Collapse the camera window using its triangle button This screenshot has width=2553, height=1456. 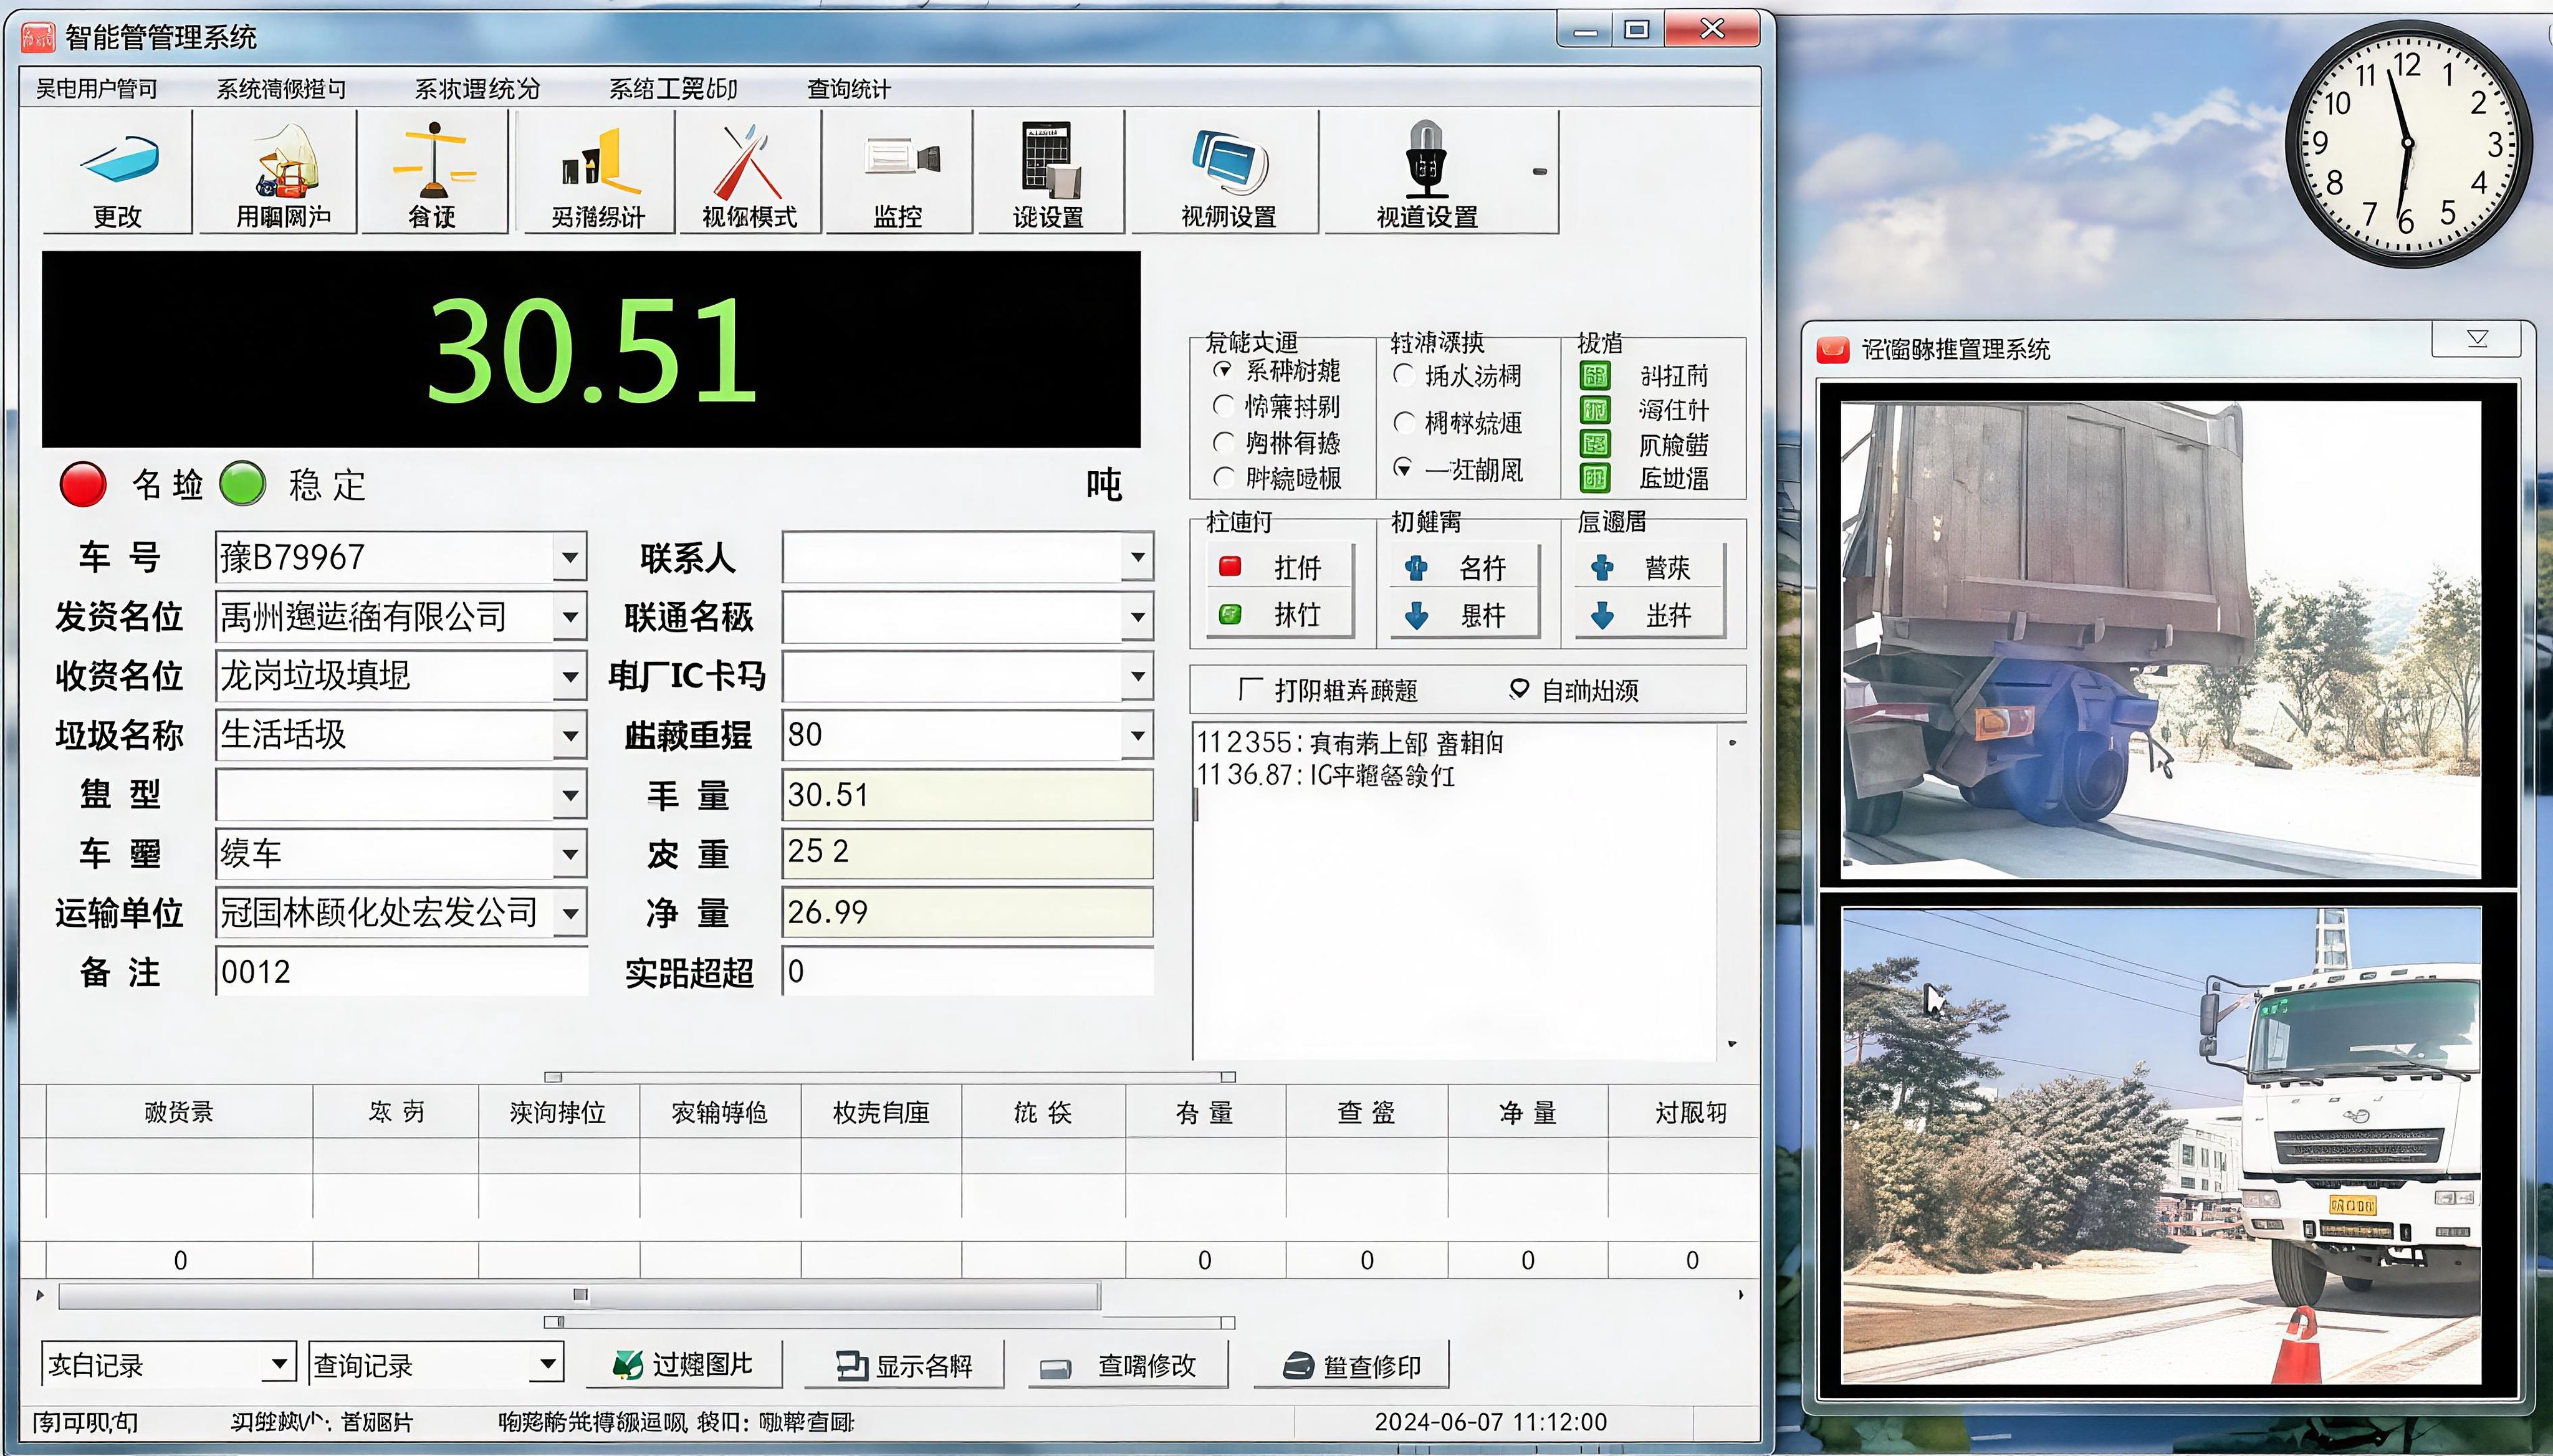tap(2477, 339)
